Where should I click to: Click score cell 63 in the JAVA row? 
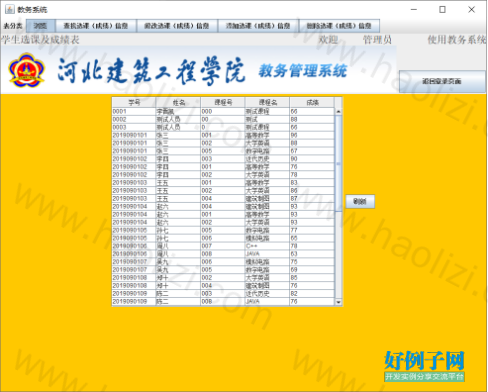click(312, 254)
